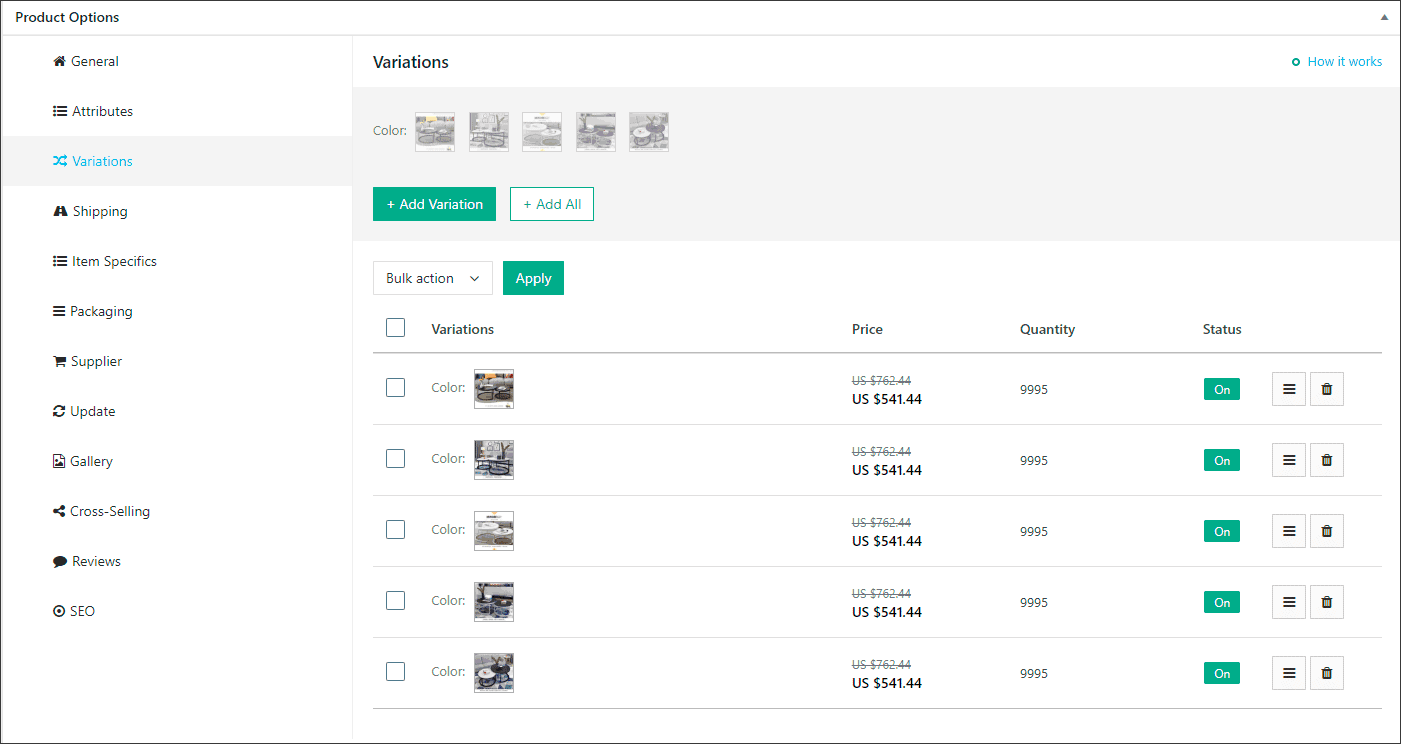Select the fourth Color swatch image in the top strip
The width and height of the screenshot is (1401, 744).
(596, 132)
